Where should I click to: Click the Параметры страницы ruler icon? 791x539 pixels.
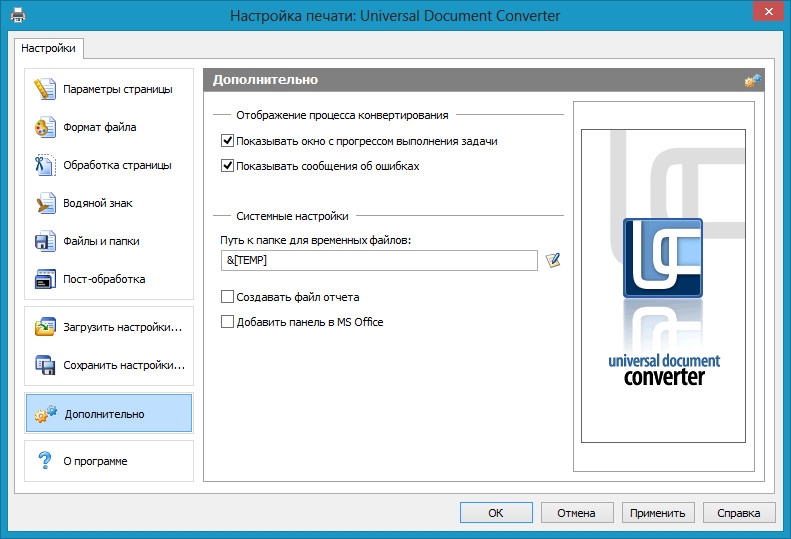click(x=45, y=89)
